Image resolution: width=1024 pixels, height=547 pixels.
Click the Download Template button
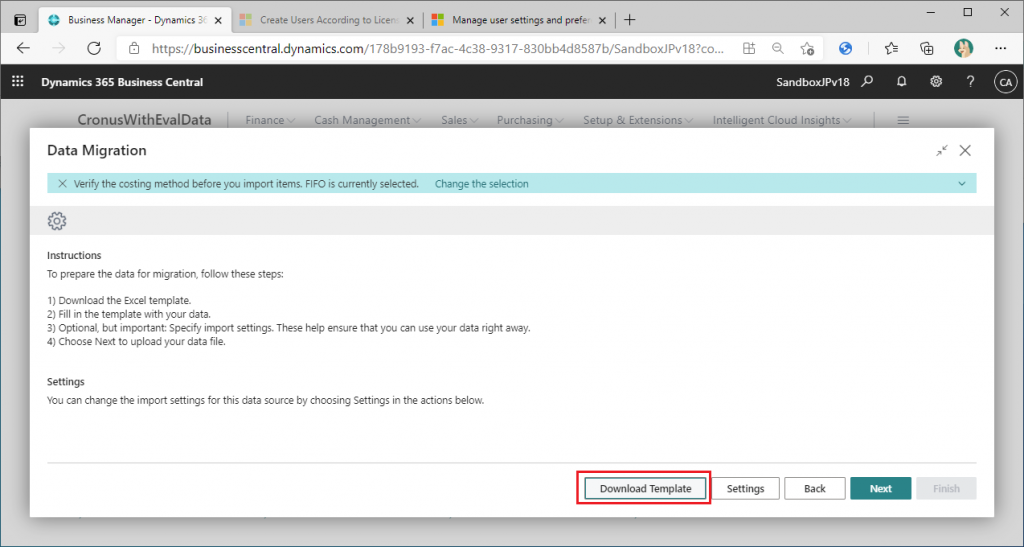[x=645, y=488]
